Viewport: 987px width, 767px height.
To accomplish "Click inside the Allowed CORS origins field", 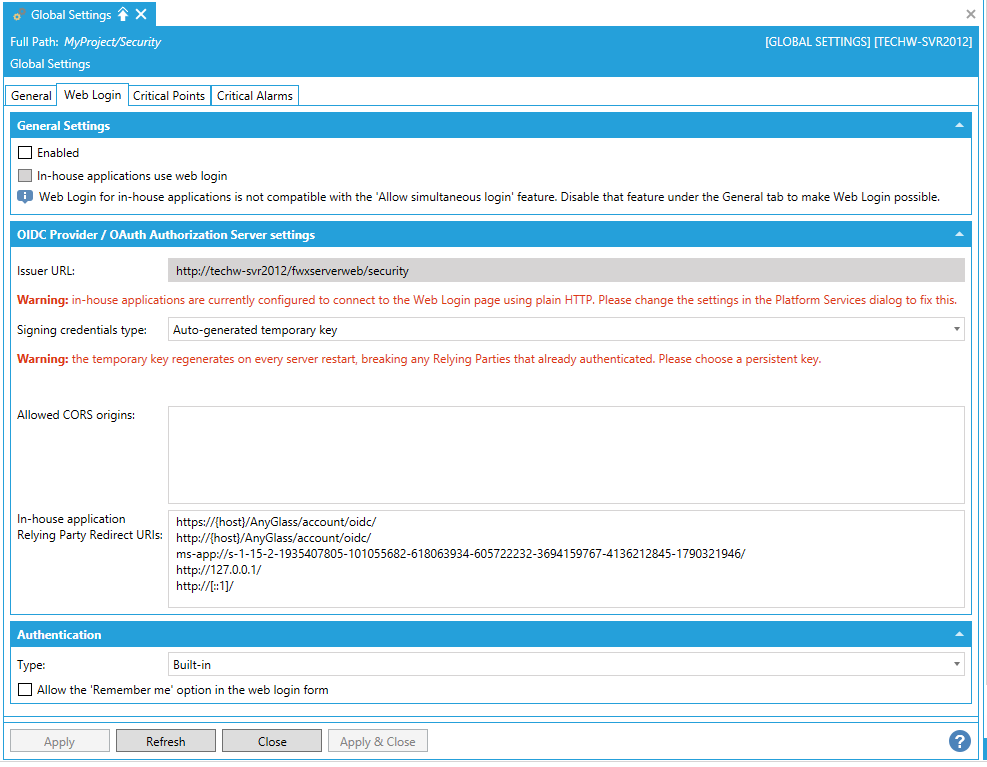I will click(565, 454).
